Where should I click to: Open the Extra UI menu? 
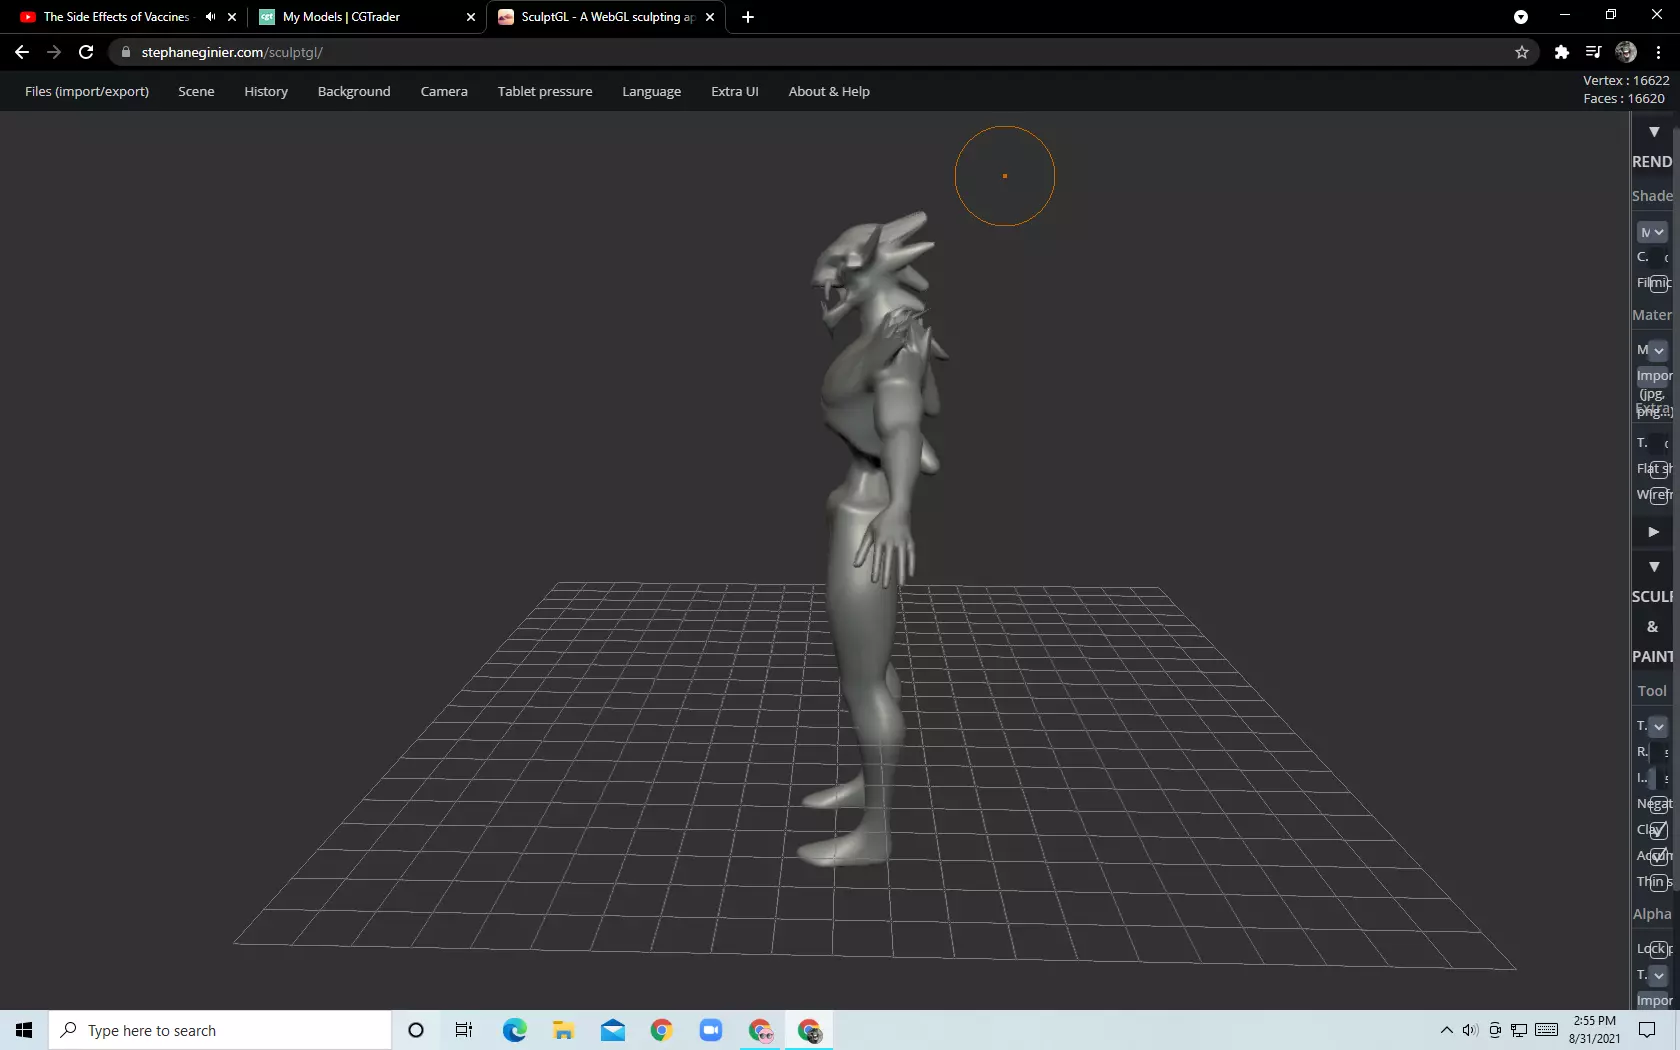click(735, 91)
